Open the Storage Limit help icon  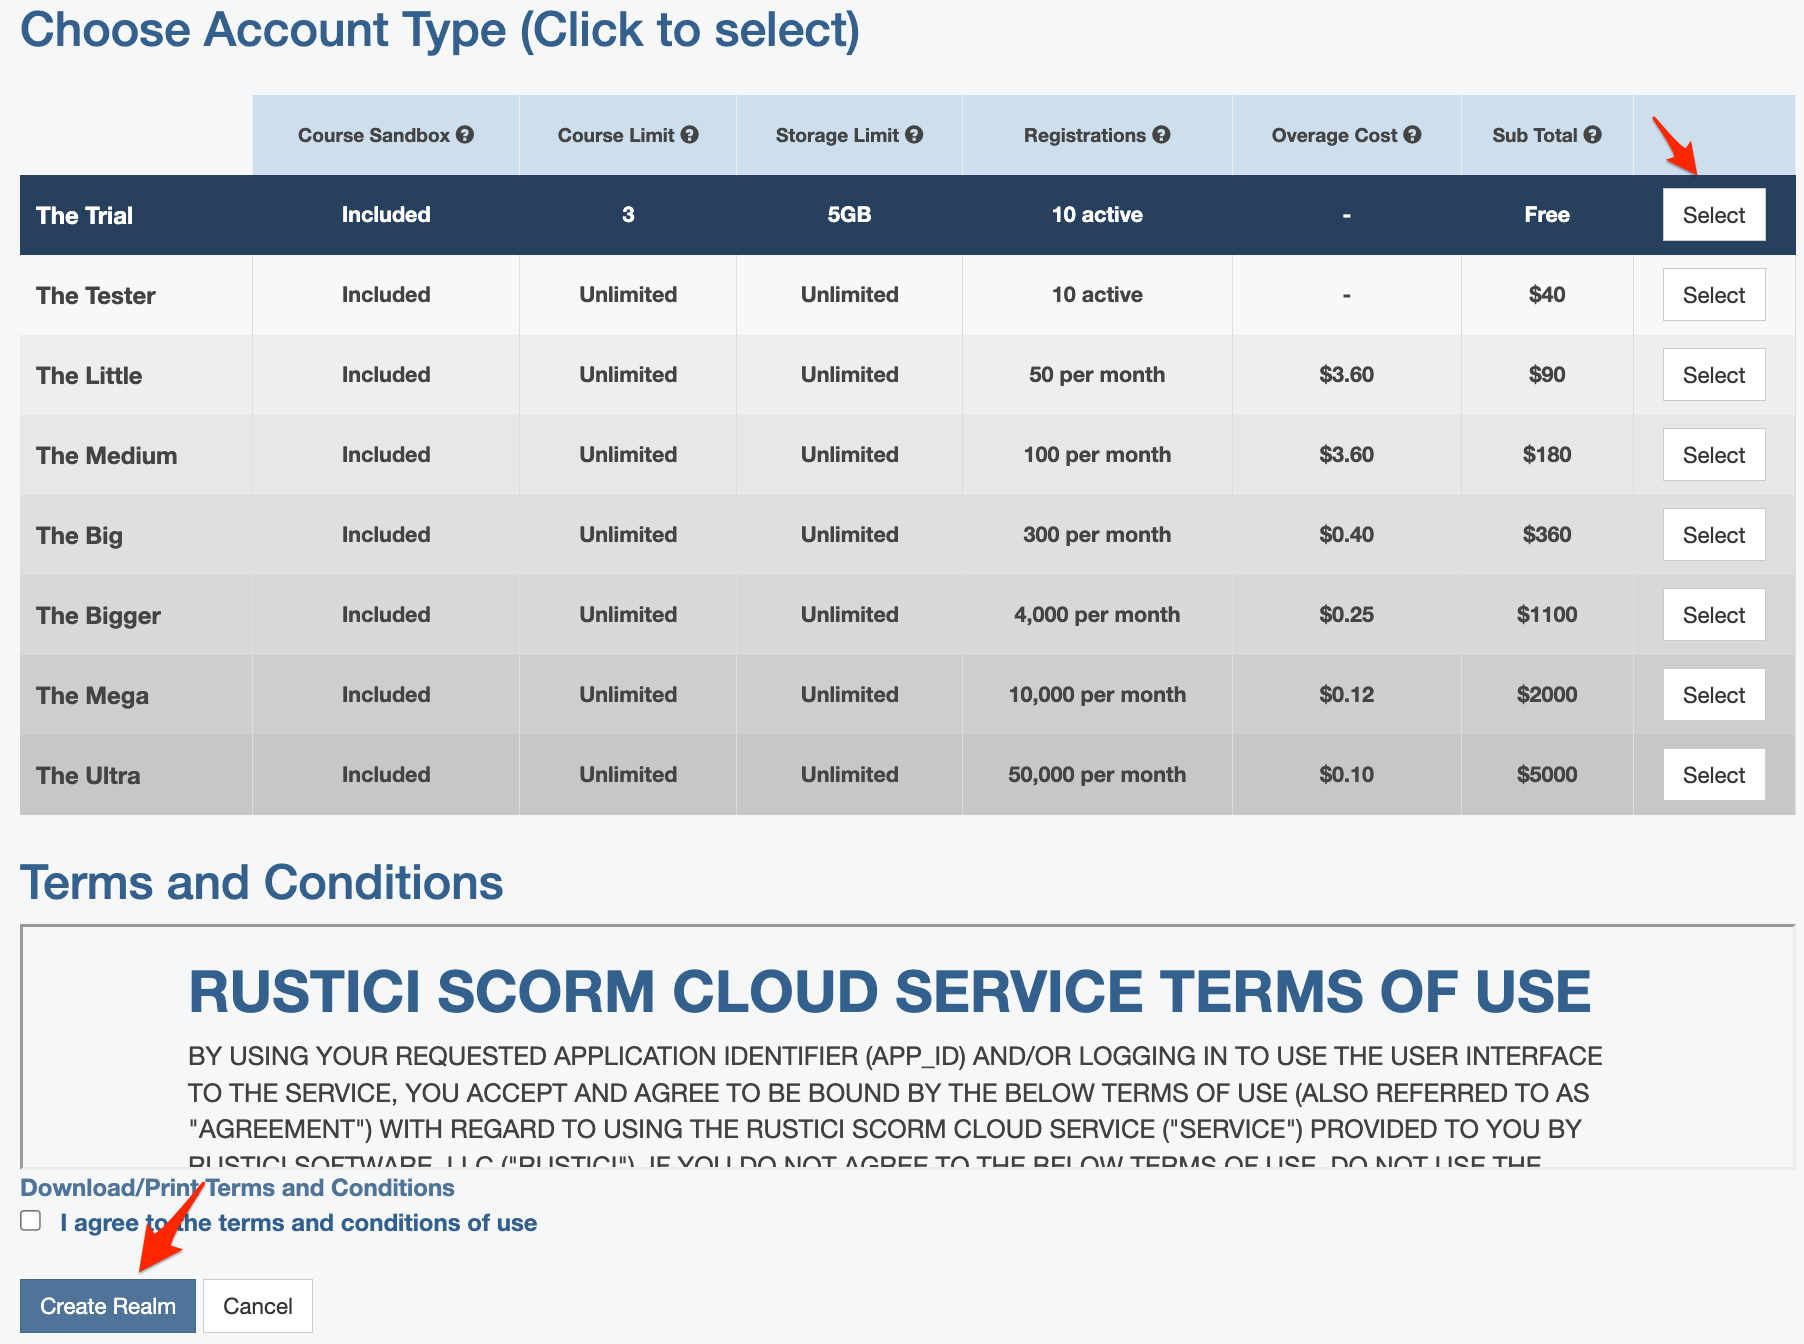point(914,135)
